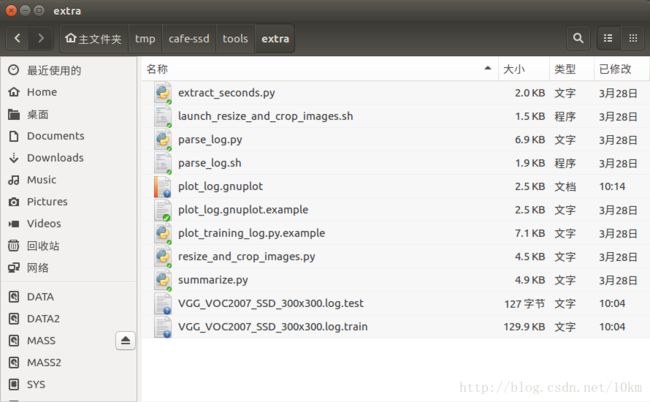The width and height of the screenshot is (650, 402).
Task: Sort by 名称 name column
Action: pos(319,69)
